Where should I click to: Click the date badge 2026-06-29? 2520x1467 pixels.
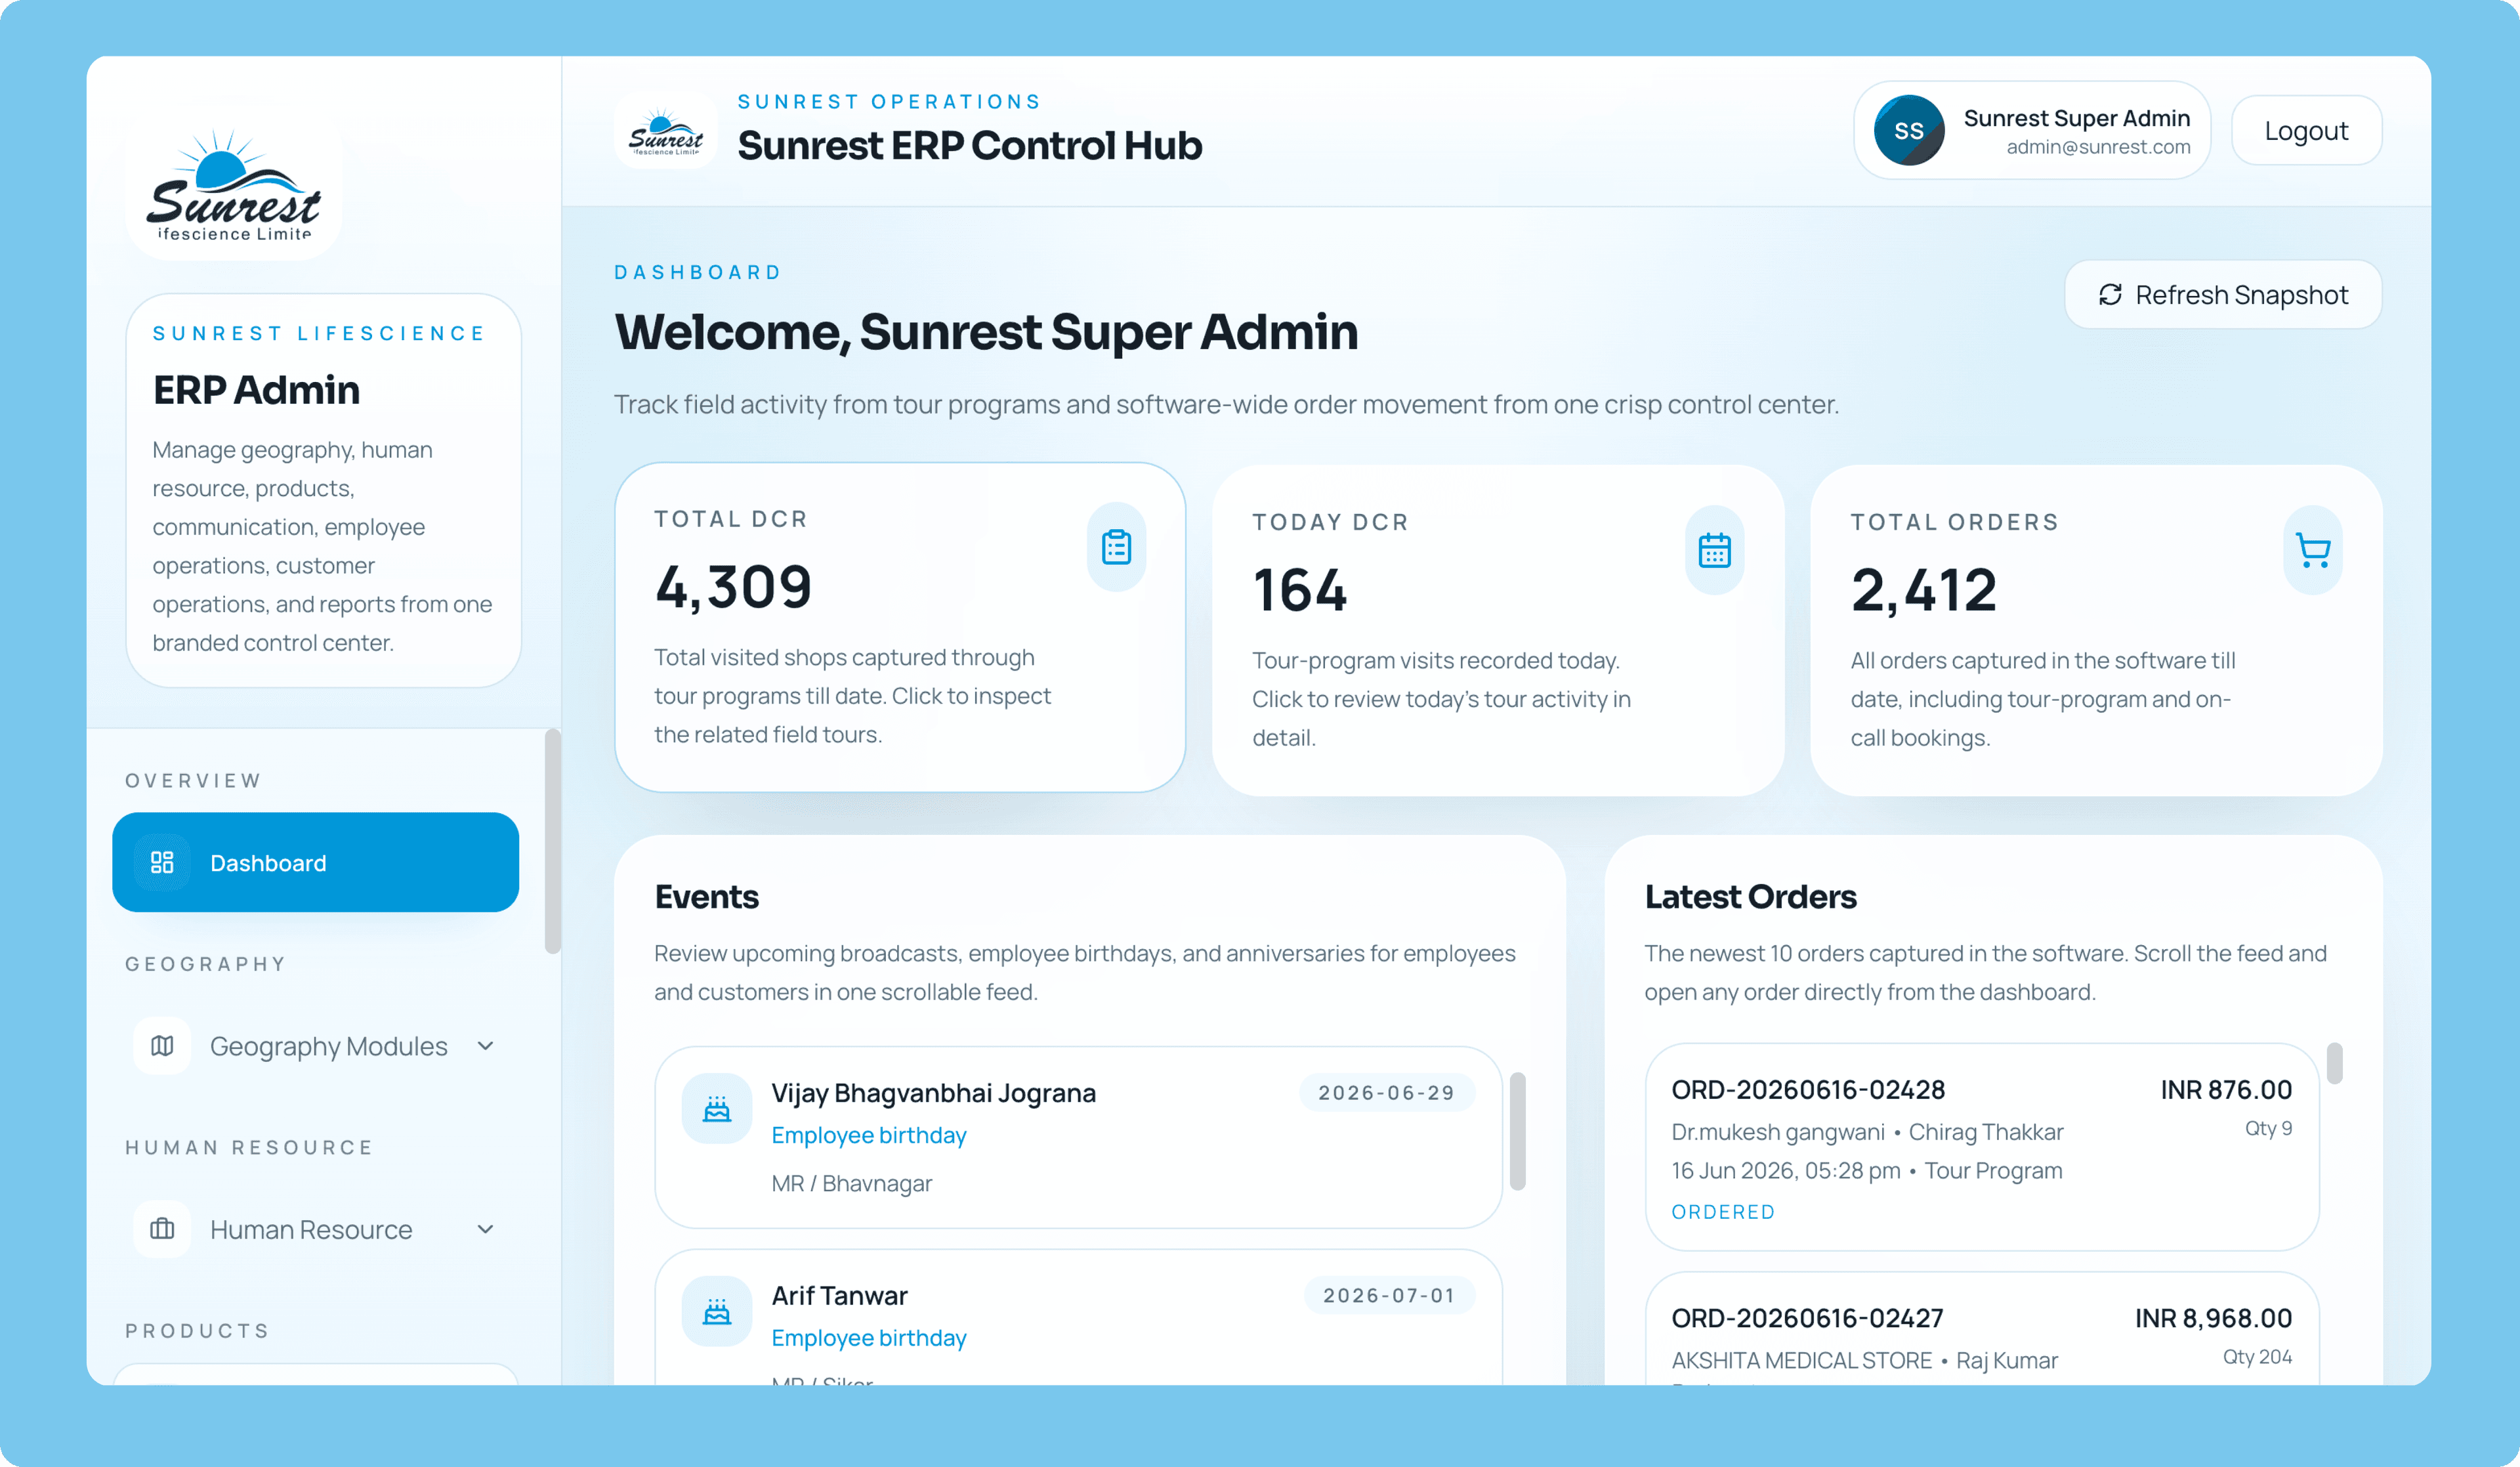pos(1386,1092)
